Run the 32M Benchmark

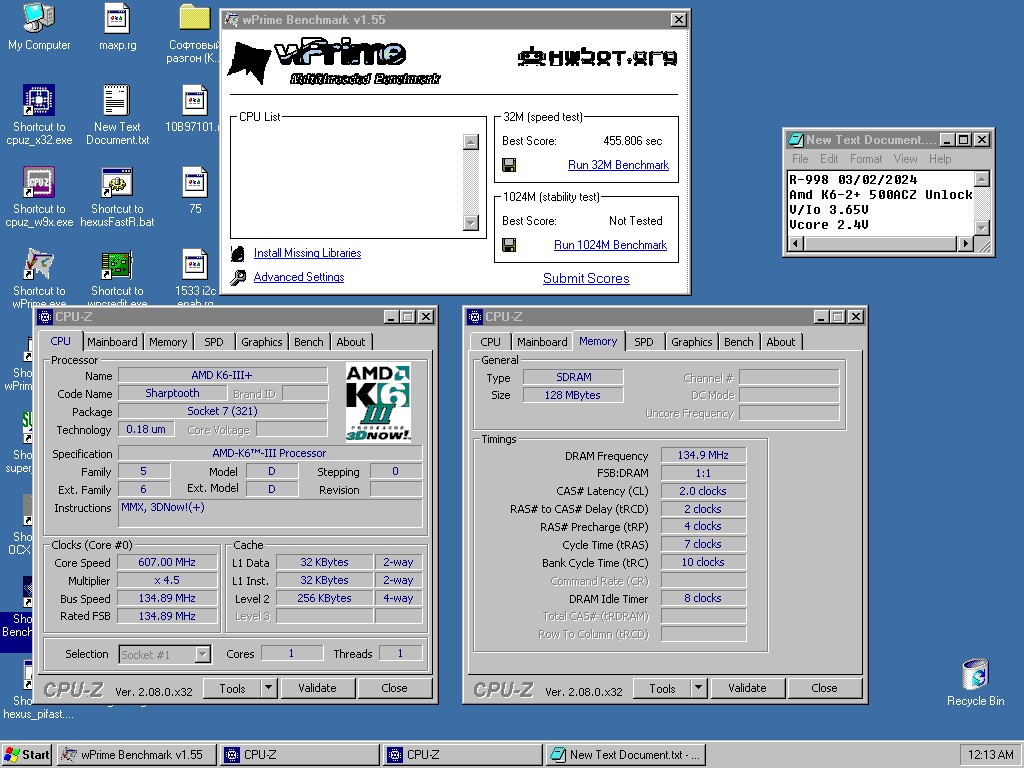(618, 165)
